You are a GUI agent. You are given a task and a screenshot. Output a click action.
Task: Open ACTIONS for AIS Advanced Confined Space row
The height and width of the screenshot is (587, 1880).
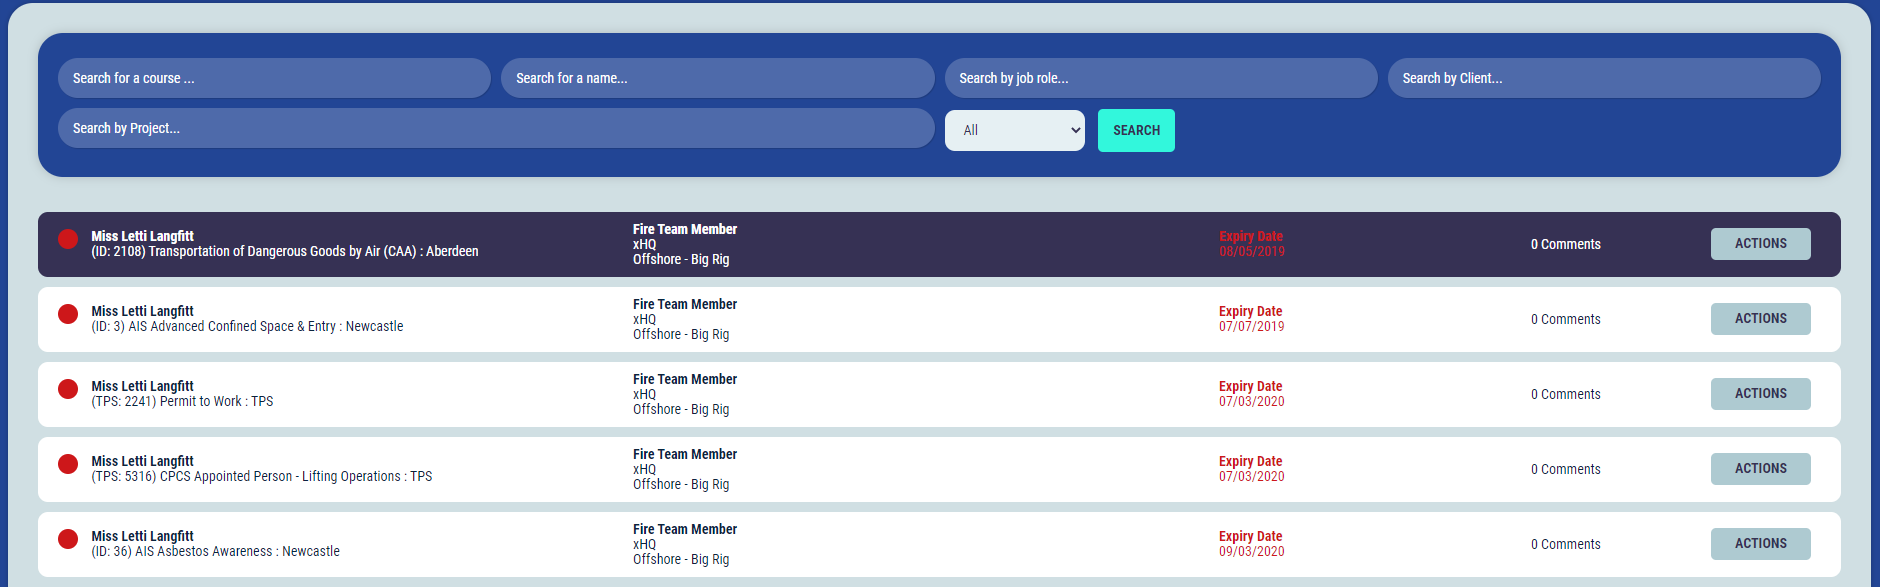[1760, 319]
